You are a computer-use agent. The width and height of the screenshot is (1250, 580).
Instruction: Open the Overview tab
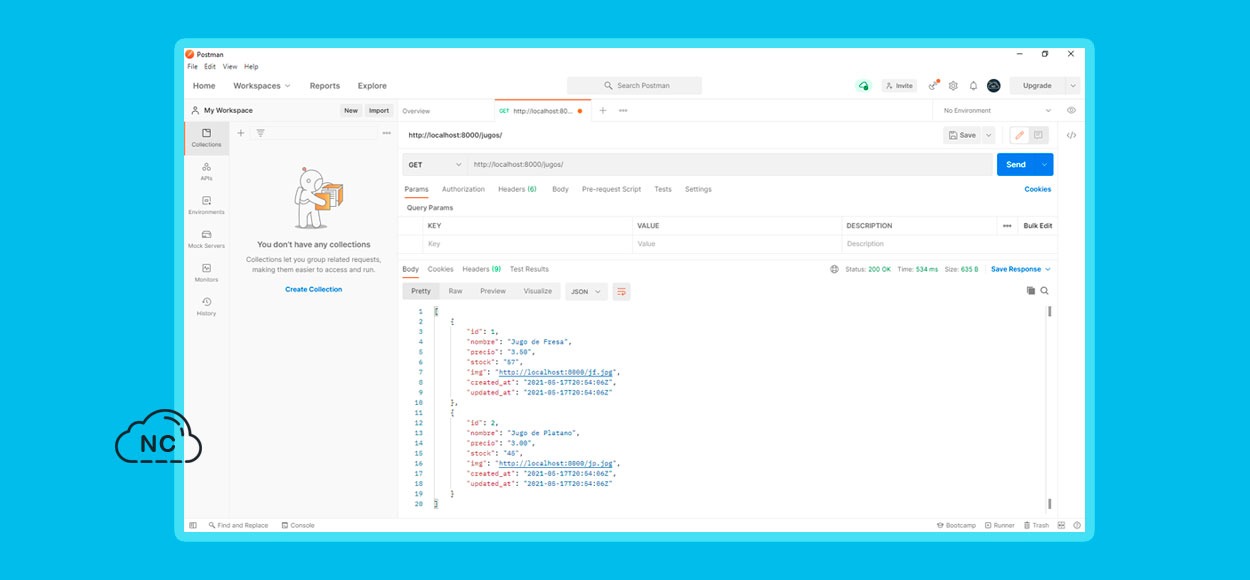pos(416,111)
